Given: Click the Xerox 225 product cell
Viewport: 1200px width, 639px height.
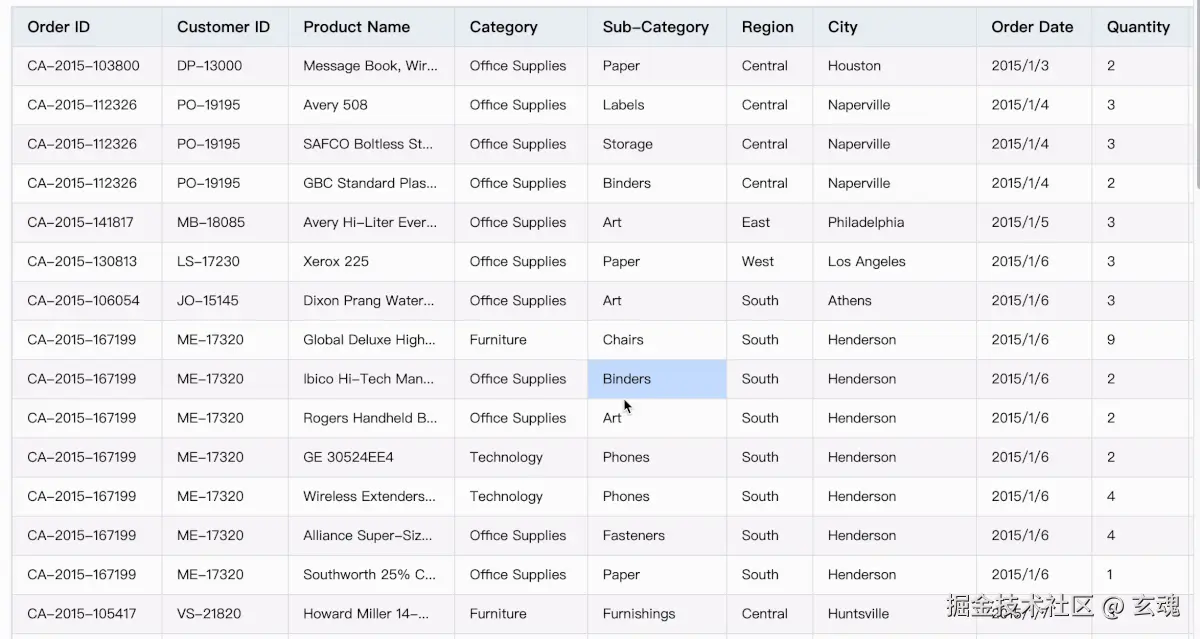Looking at the screenshot, I should 336,262.
